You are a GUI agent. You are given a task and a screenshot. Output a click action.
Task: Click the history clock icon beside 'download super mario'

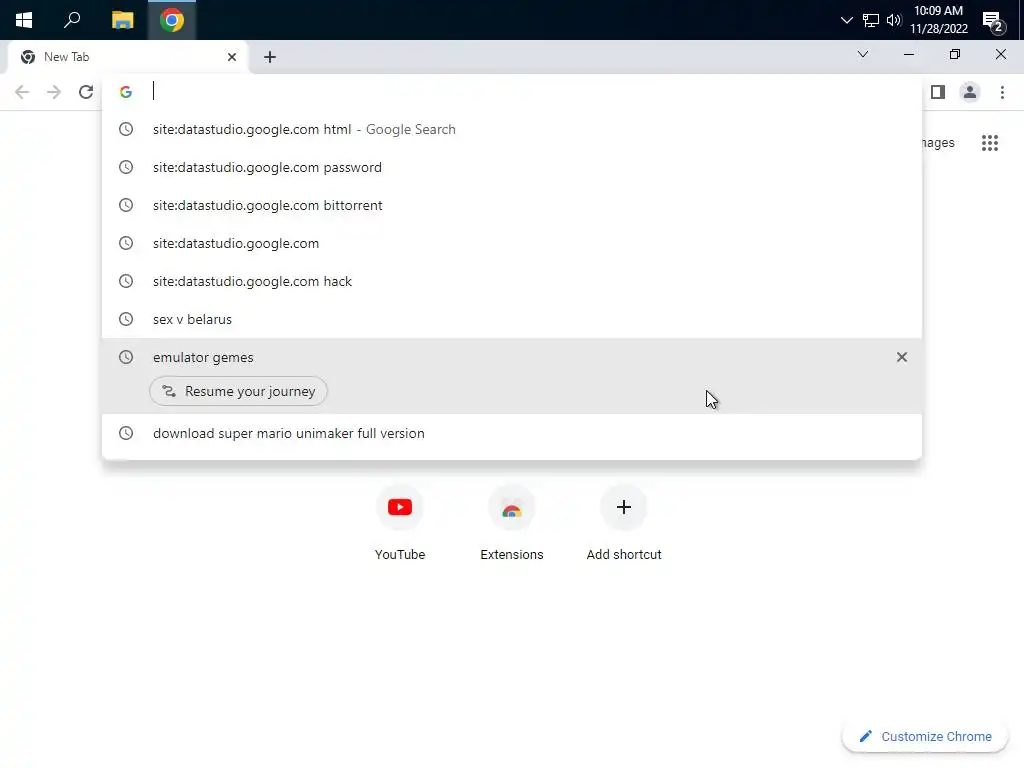(x=126, y=433)
